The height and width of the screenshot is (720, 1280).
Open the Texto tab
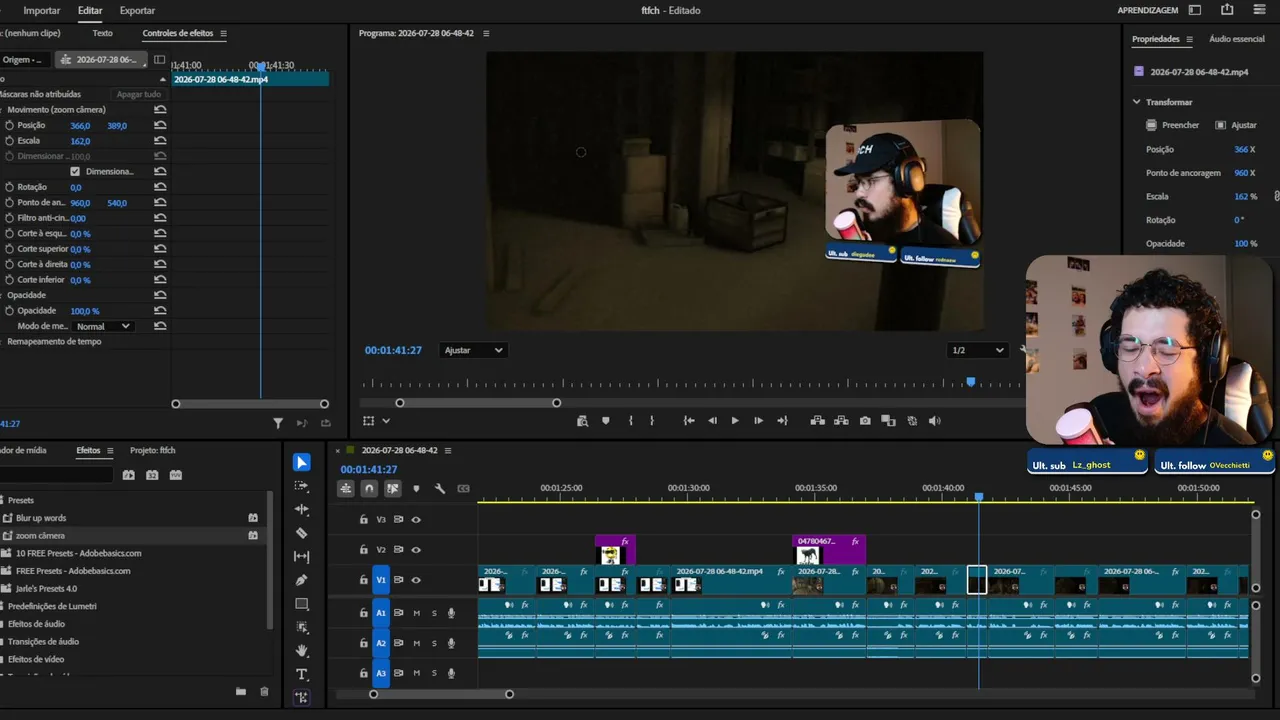(103, 33)
